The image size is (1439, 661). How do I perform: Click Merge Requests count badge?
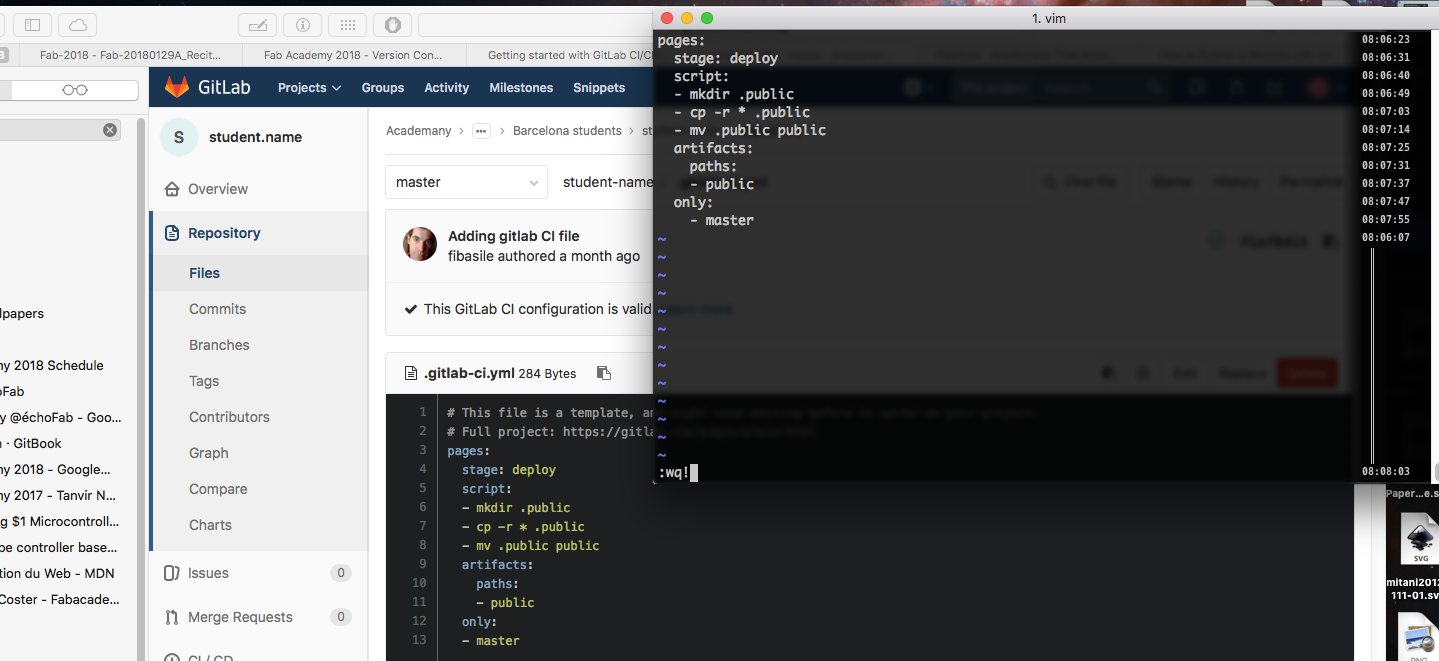(340, 617)
